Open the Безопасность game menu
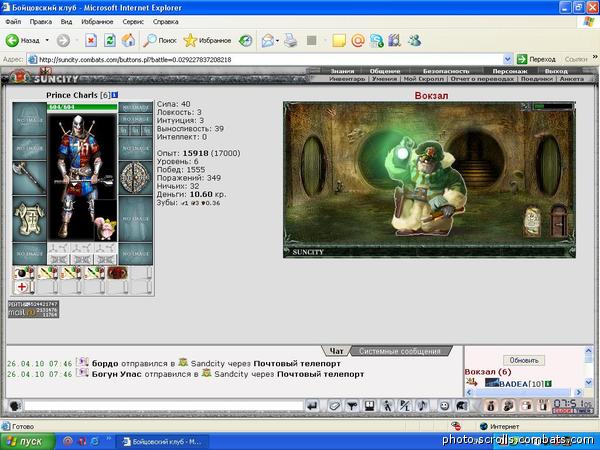 (x=446, y=71)
